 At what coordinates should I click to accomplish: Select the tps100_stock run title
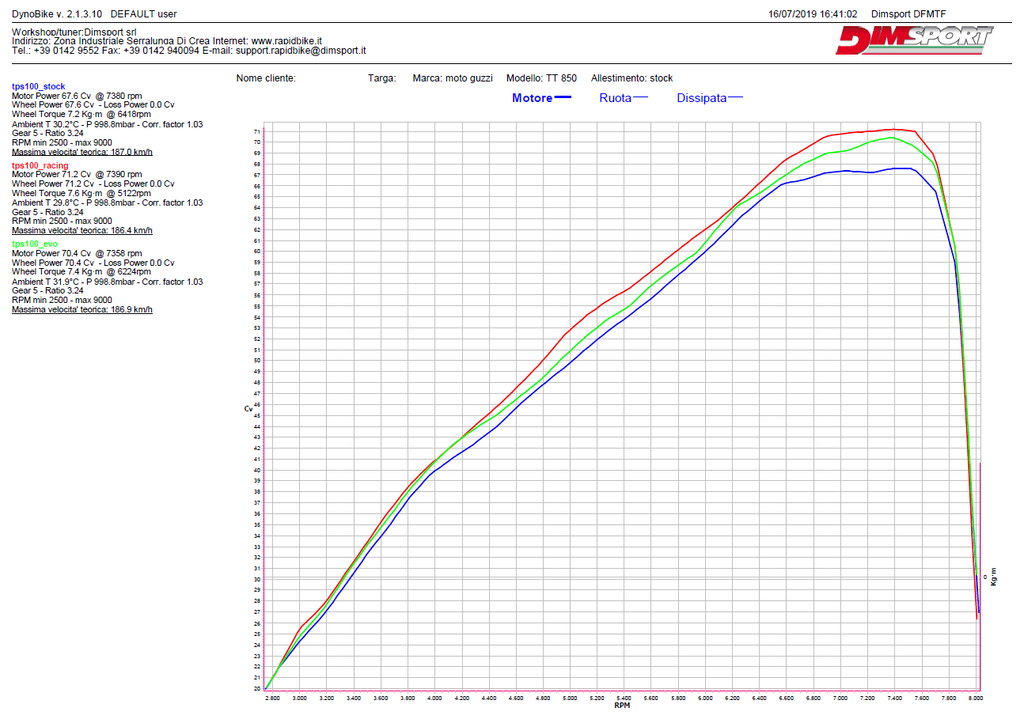click(x=39, y=86)
